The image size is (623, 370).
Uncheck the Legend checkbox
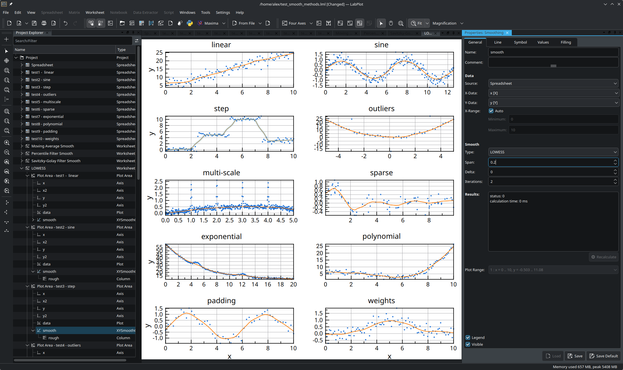point(468,337)
